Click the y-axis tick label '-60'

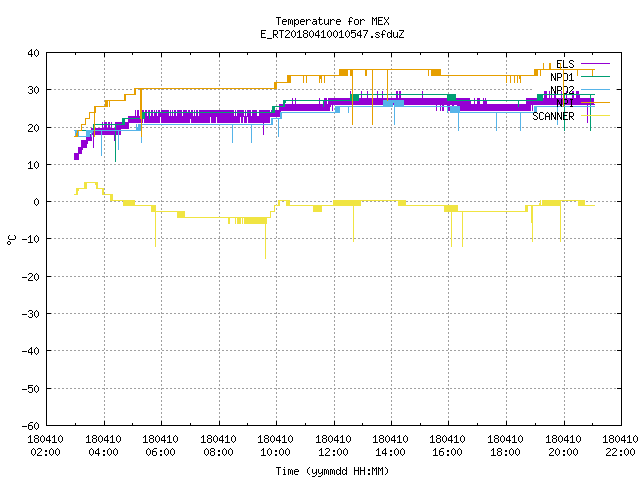(x=31, y=426)
